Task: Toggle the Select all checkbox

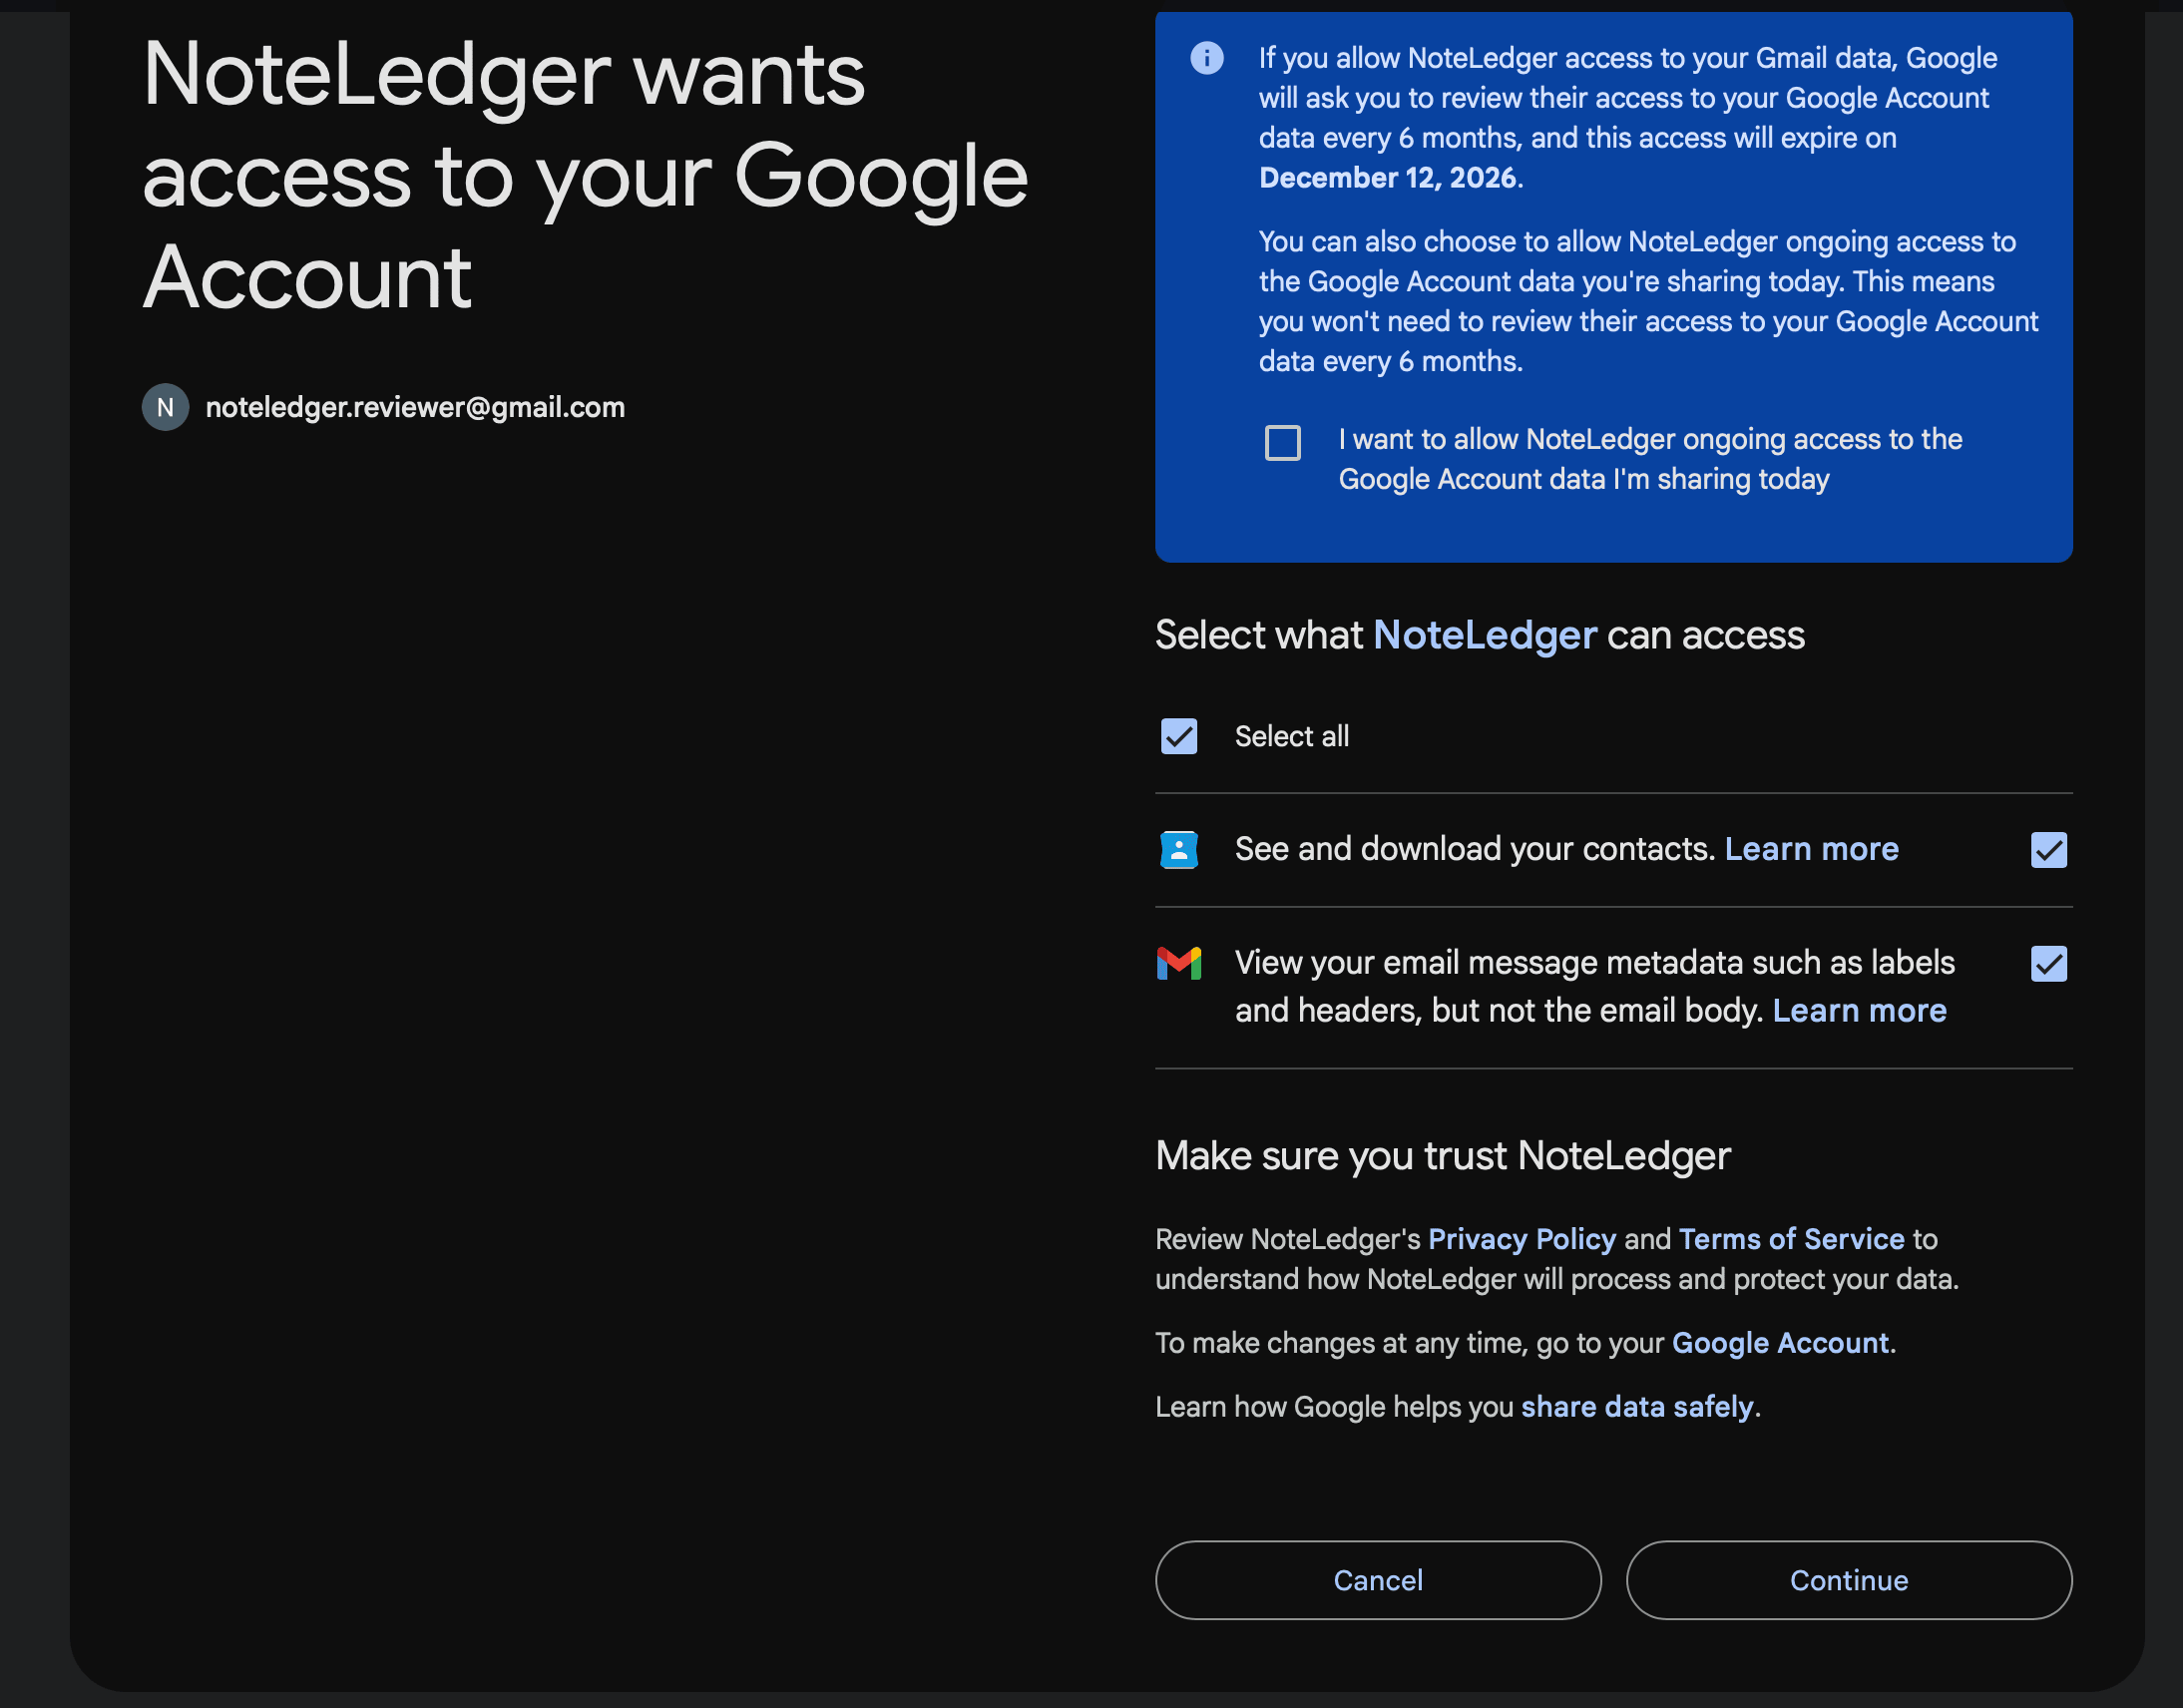Action: 1178,736
